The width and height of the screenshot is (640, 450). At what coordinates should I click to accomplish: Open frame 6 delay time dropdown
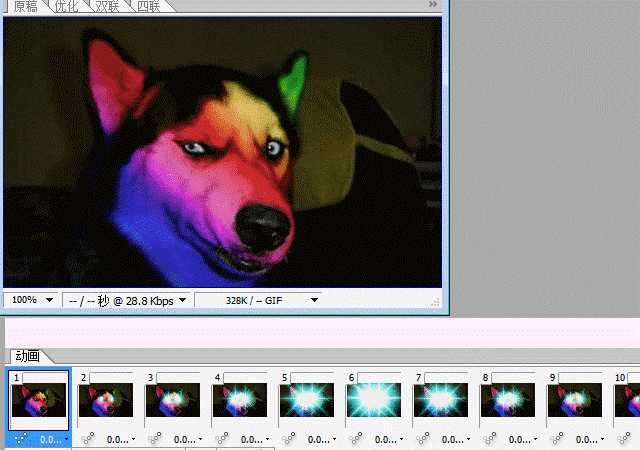(389, 440)
